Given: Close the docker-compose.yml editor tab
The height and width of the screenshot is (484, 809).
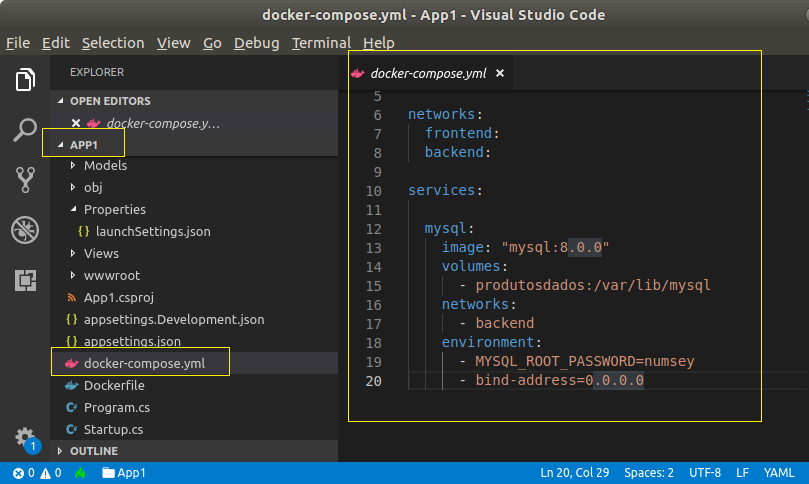Looking at the screenshot, I should click(x=500, y=73).
